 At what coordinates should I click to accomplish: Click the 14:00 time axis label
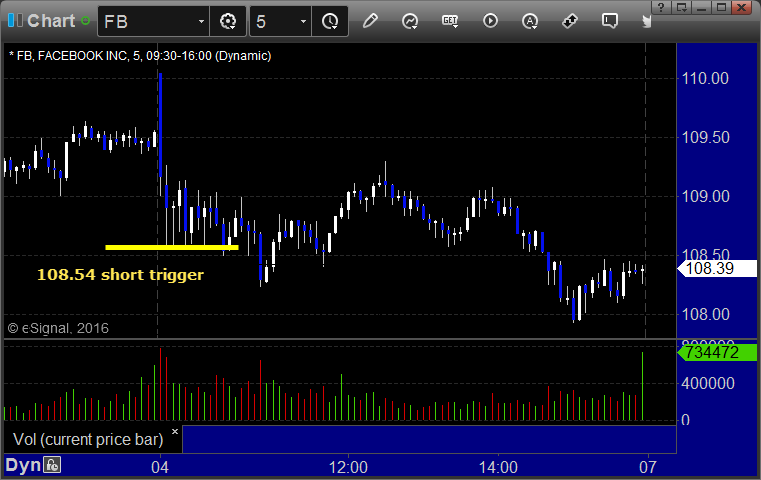click(x=498, y=467)
